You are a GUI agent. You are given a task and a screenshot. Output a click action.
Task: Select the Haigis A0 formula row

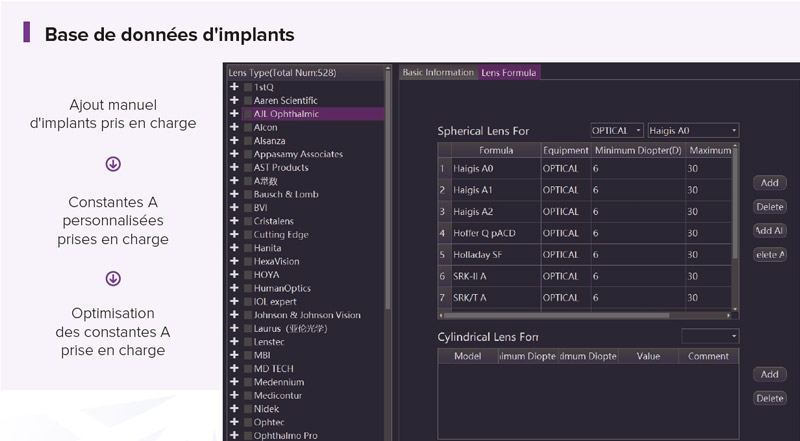(585, 168)
